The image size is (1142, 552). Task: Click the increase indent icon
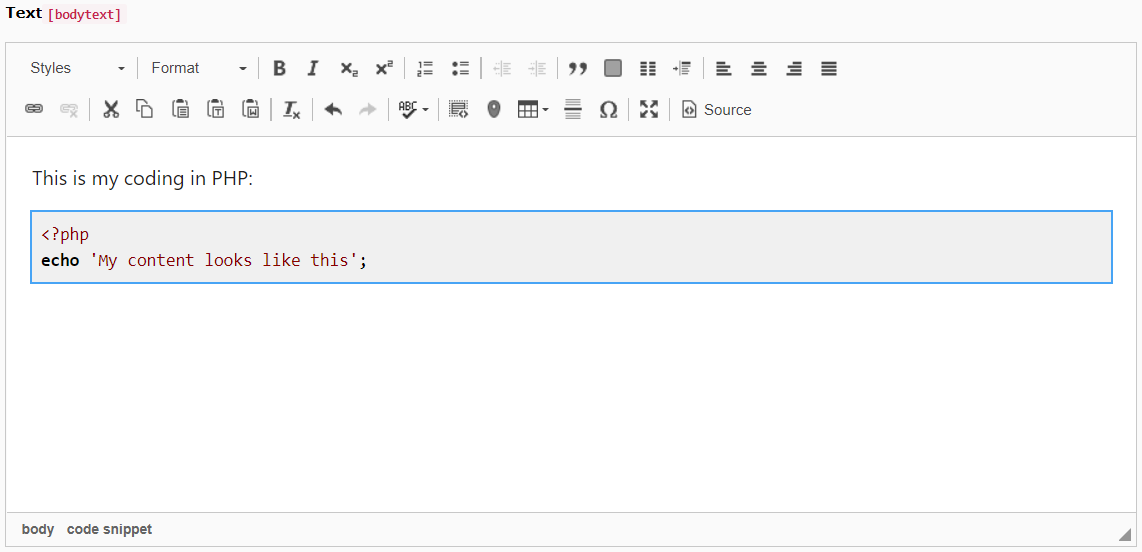coord(537,68)
